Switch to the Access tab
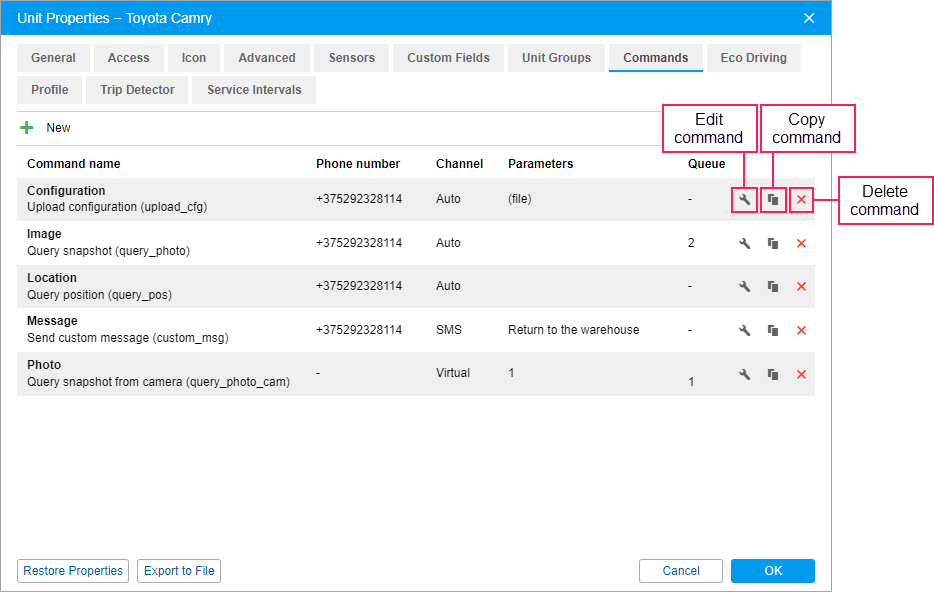Viewport: 934px width, 592px height. point(128,58)
